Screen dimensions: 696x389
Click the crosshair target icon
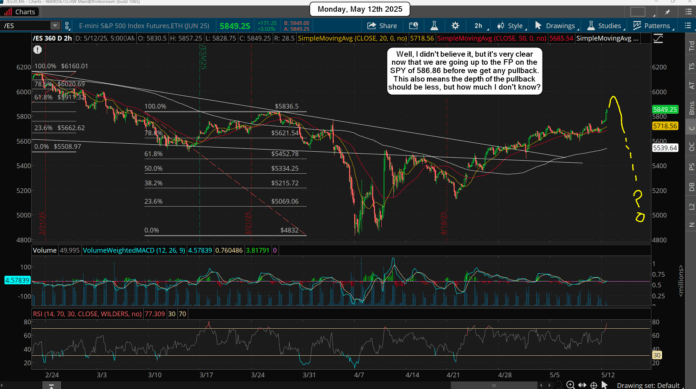593,385
